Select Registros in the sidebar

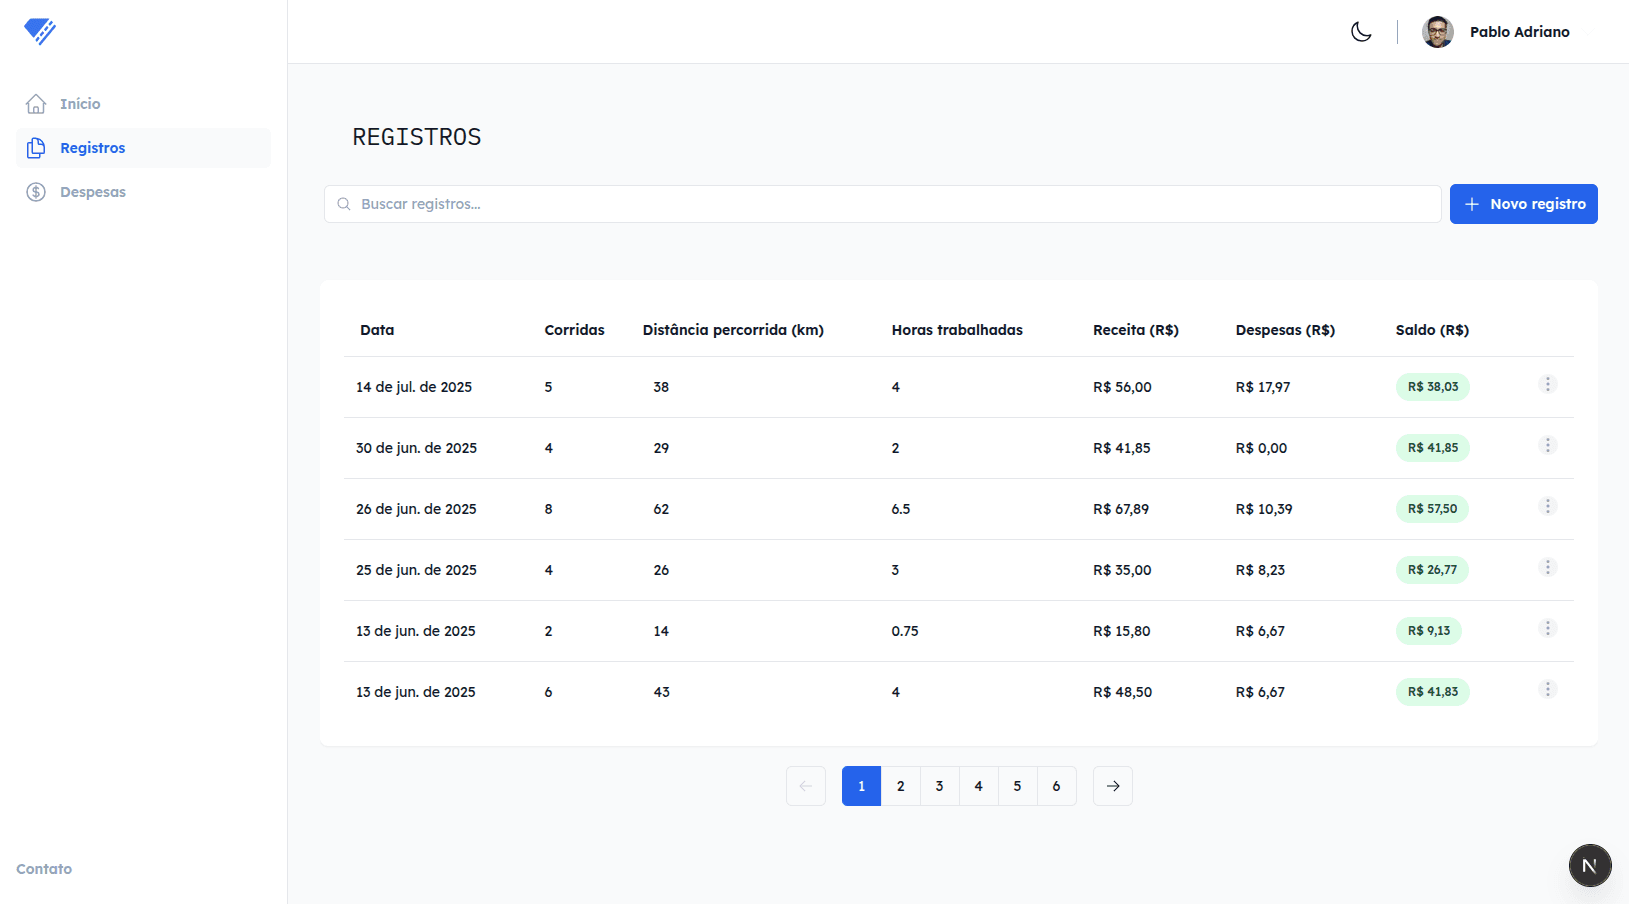92,148
